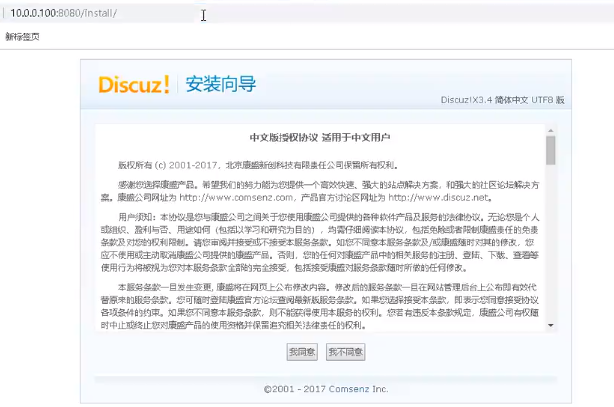614x407 pixels.
Task: Click the 版权所有 (c) 2001-2017 copyright line
Action: [x=258, y=165]
